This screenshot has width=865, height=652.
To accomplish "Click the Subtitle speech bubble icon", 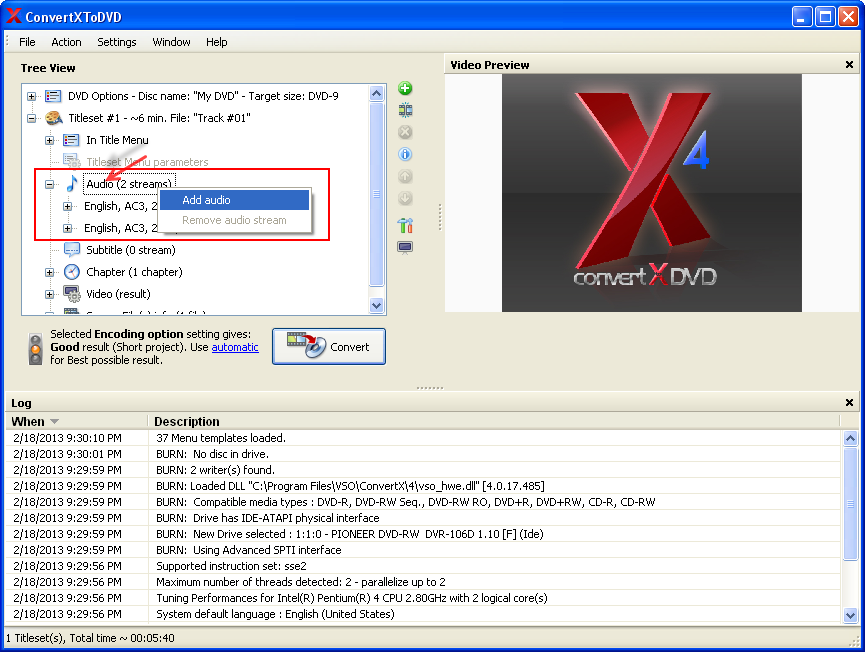I will point(72,250).
